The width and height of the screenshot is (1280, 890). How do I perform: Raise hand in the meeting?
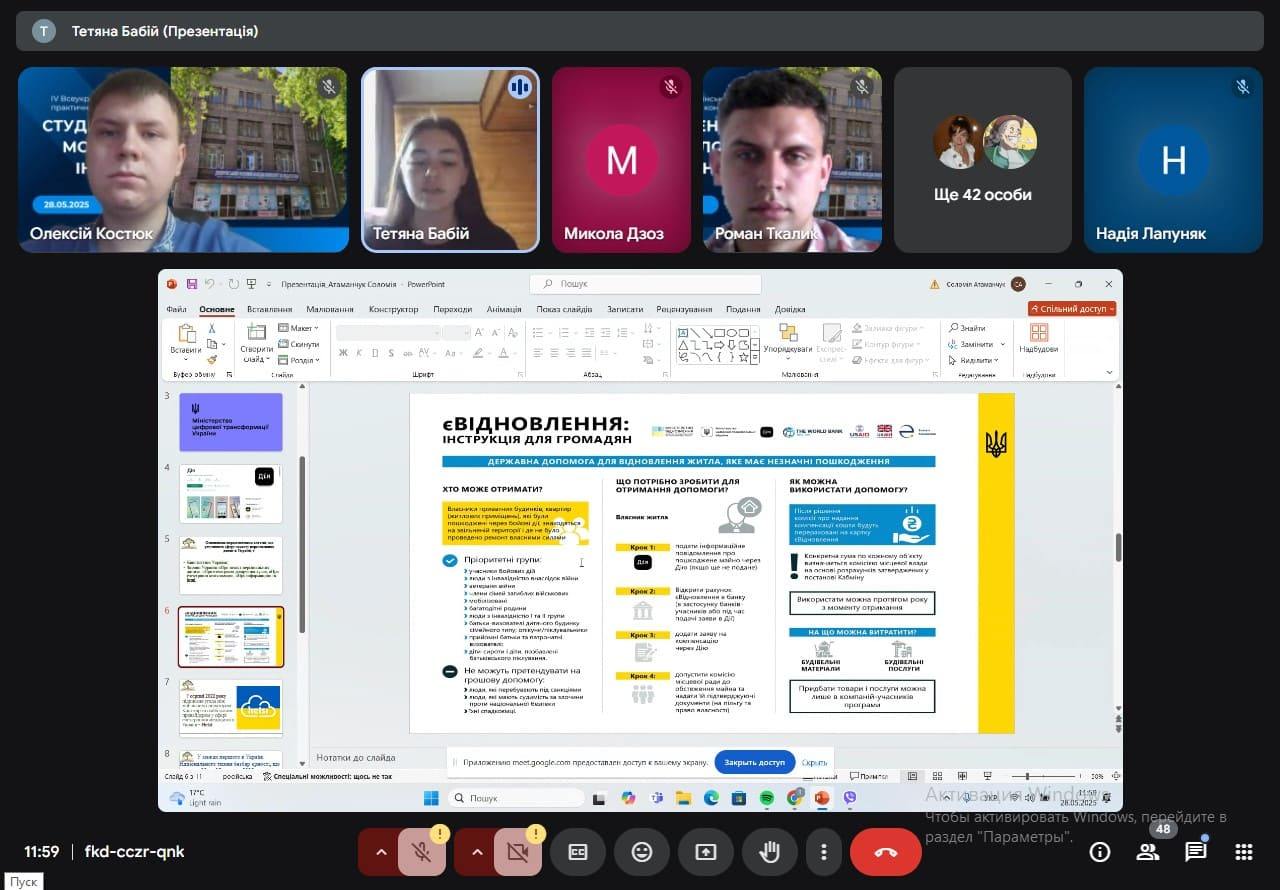click(770, 852)
